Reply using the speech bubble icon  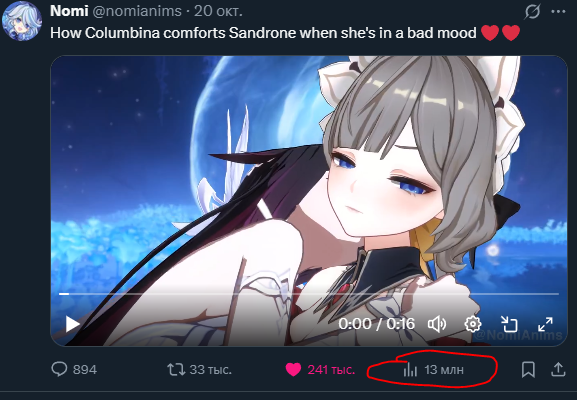click(59, 369)
